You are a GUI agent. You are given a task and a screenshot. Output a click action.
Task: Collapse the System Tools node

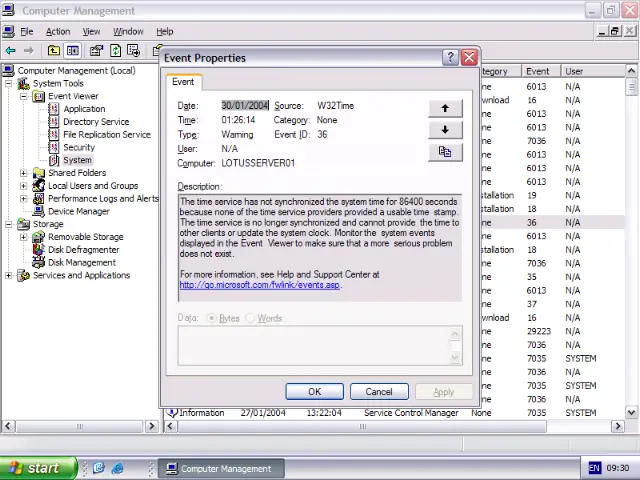coord(8,83)
